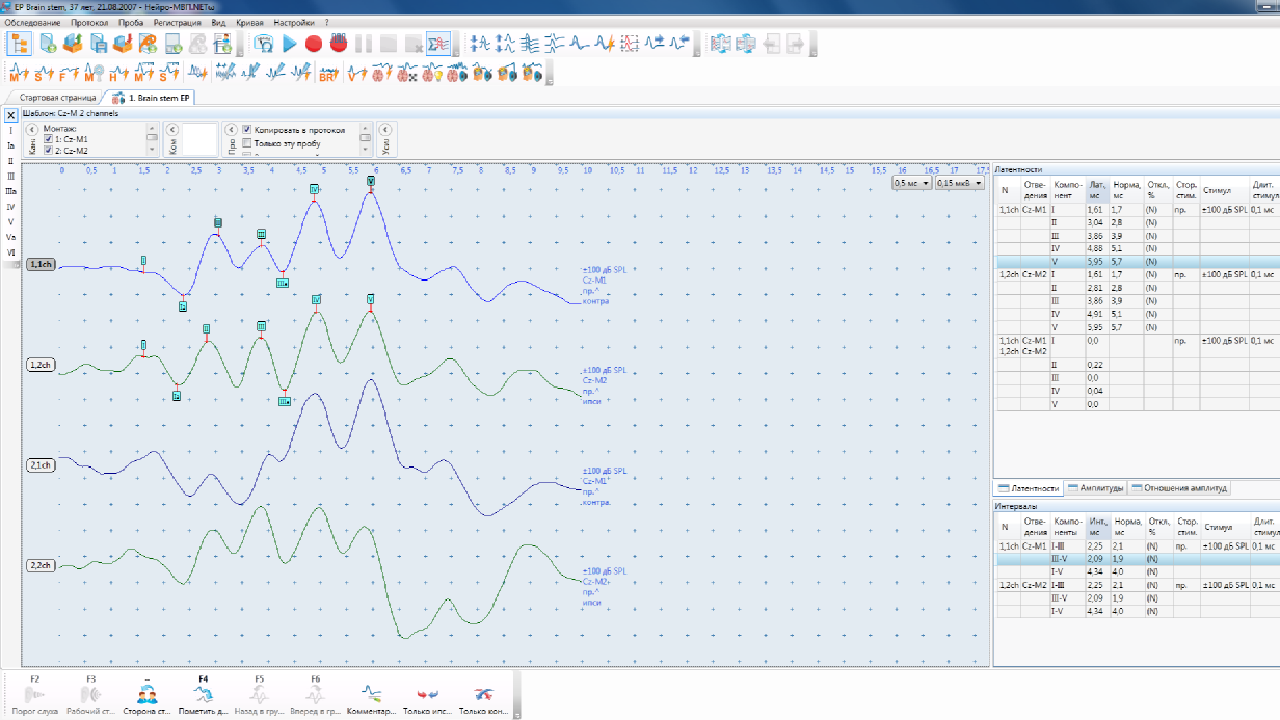Viewport: 1280px width, 720px height.
Task: Click the peak marker IV on trace 1,1ch
Action: 314,188
